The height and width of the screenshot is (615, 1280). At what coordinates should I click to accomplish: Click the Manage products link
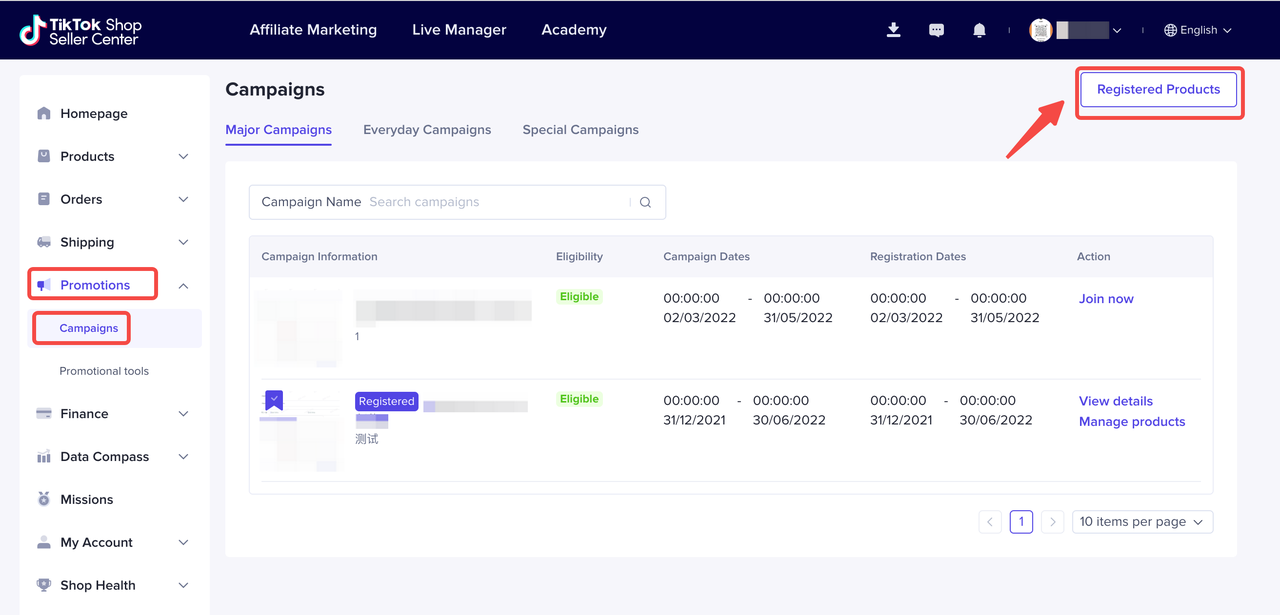[1132, 422]
